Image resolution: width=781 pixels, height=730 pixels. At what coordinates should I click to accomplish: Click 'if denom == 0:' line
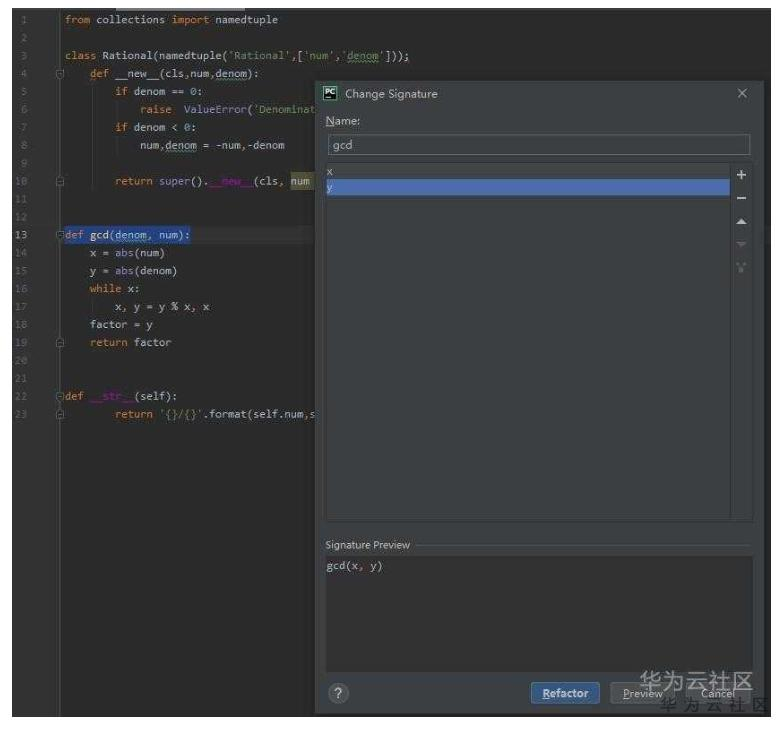click(x=158, y=92)
